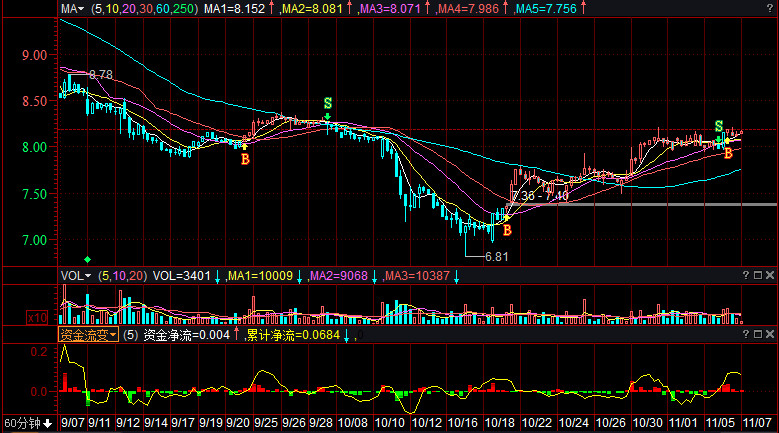The image size is (779, 433).
Task: Maximize the VOL panel with square icon
Action: tap(758, 274)
